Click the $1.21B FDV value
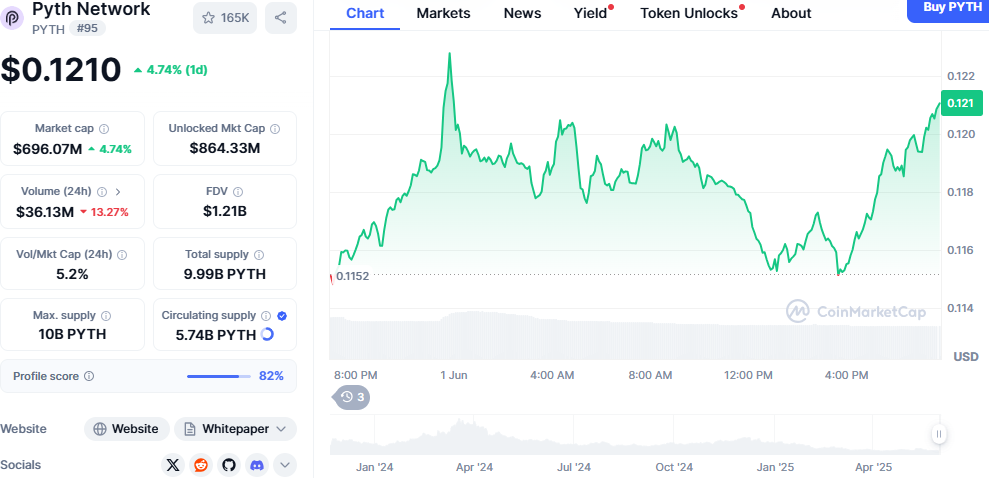This screenshot has width=989, height=478. point(225,211)
